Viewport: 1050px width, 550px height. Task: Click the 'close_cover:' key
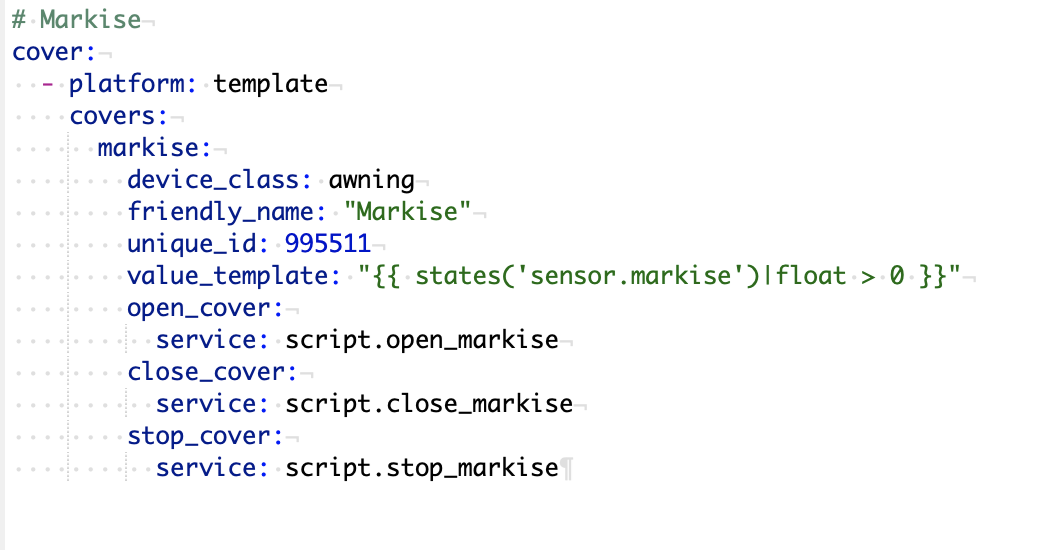click(212, 372)
